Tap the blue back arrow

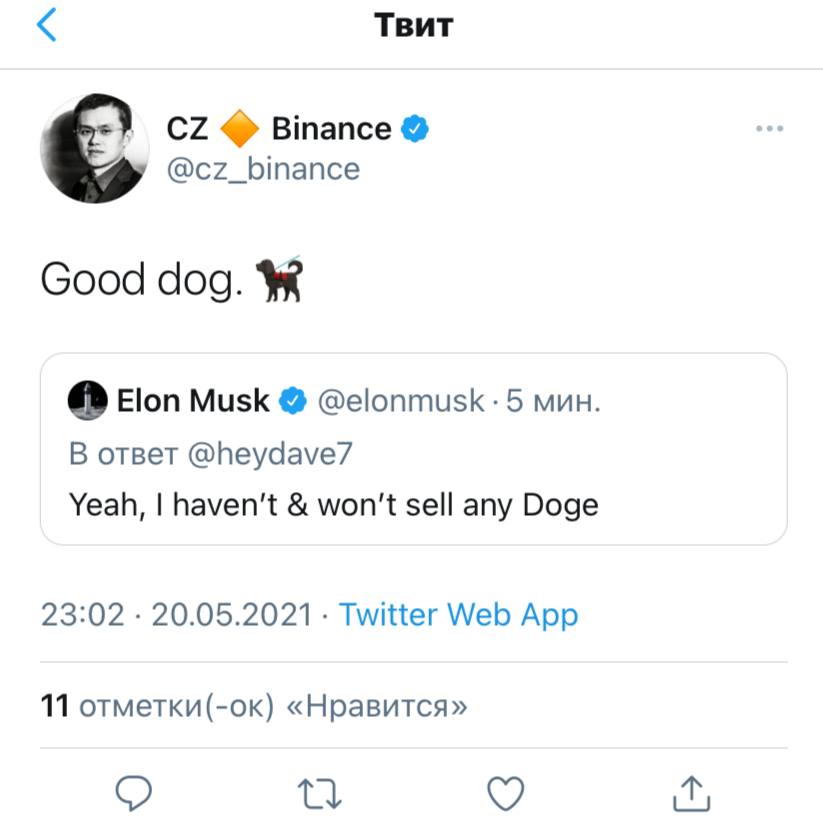click(x=46, y=25)
